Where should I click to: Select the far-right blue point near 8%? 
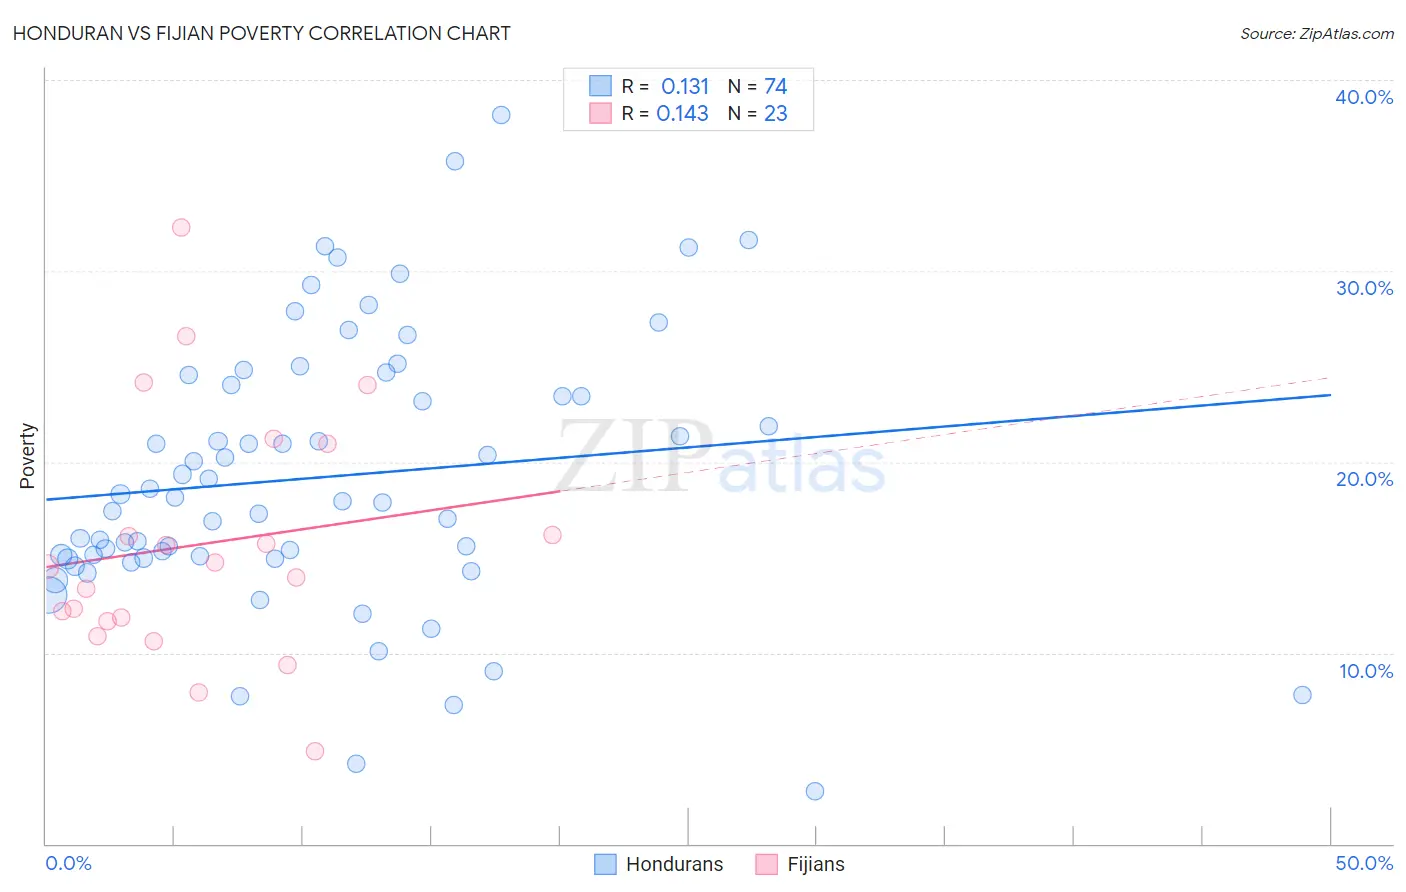click(x=1302, y=695)
